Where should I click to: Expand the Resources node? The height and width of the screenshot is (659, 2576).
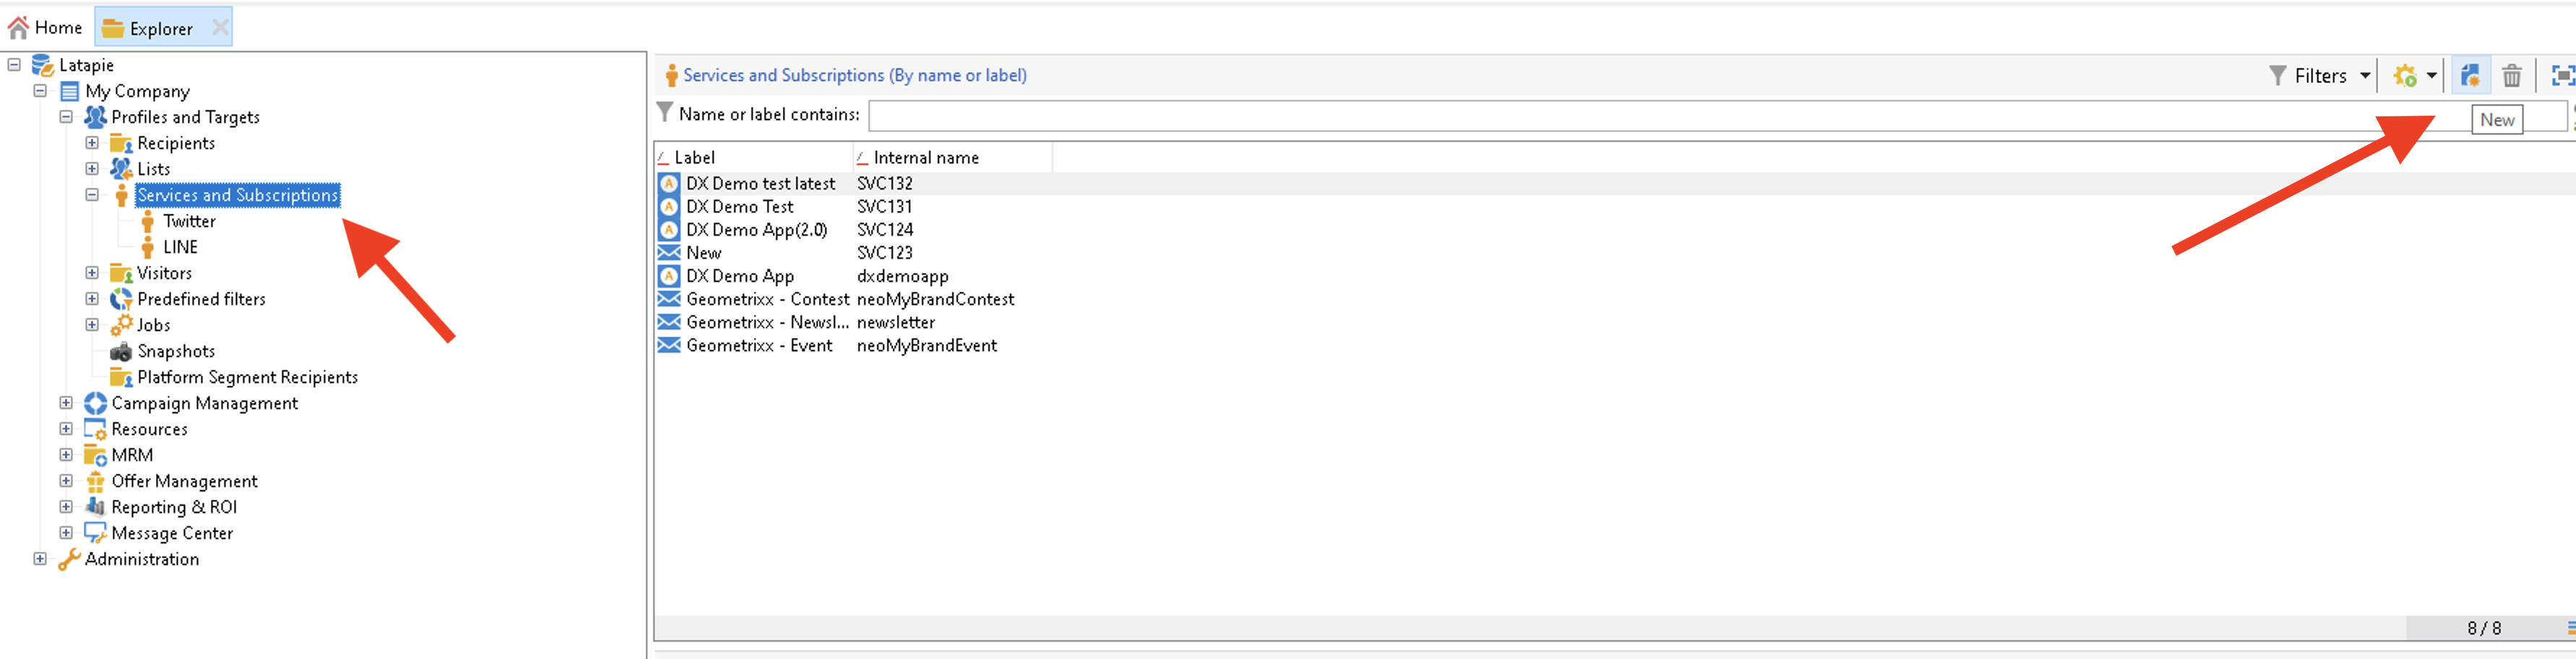66,429
